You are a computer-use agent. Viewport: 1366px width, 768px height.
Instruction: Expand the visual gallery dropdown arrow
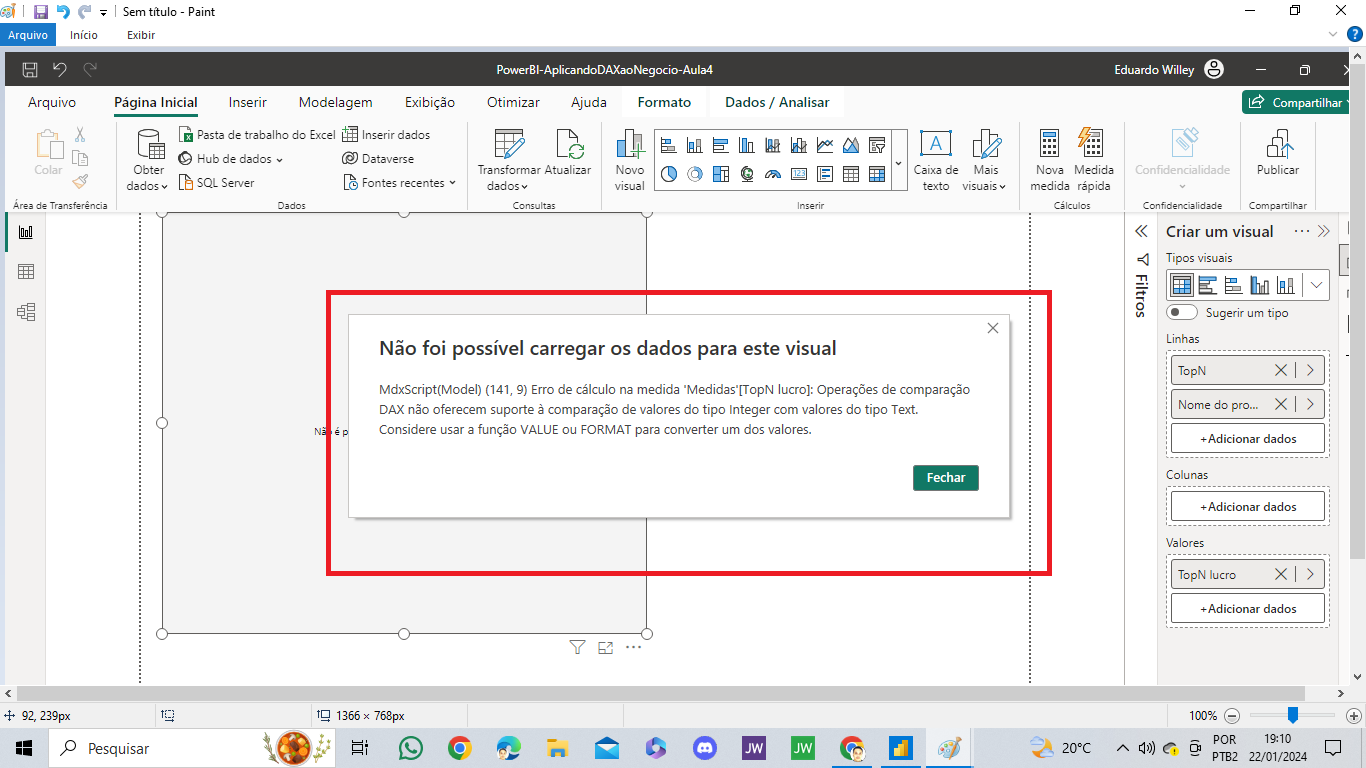pos(898,160)
